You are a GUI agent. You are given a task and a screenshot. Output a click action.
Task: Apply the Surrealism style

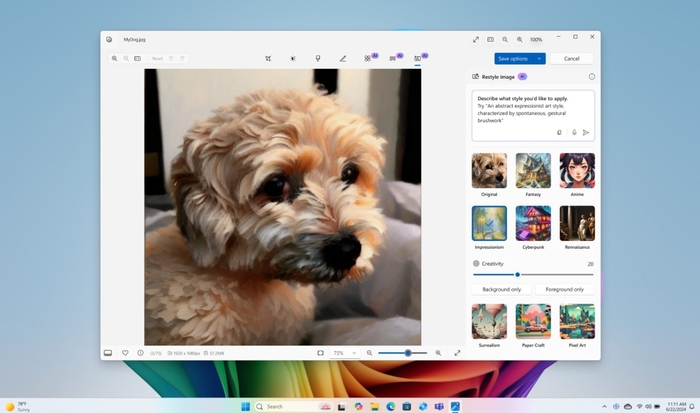click(x=489, y=321)
